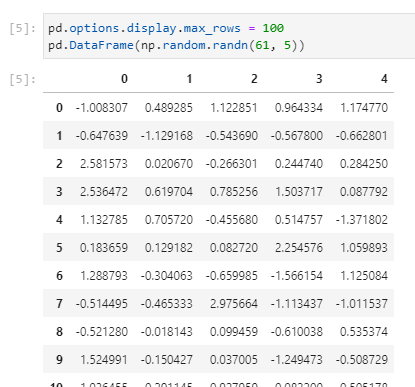Click cell value 1.524991
This screenshot has height=387, width=415.
(x=104, y=360)
